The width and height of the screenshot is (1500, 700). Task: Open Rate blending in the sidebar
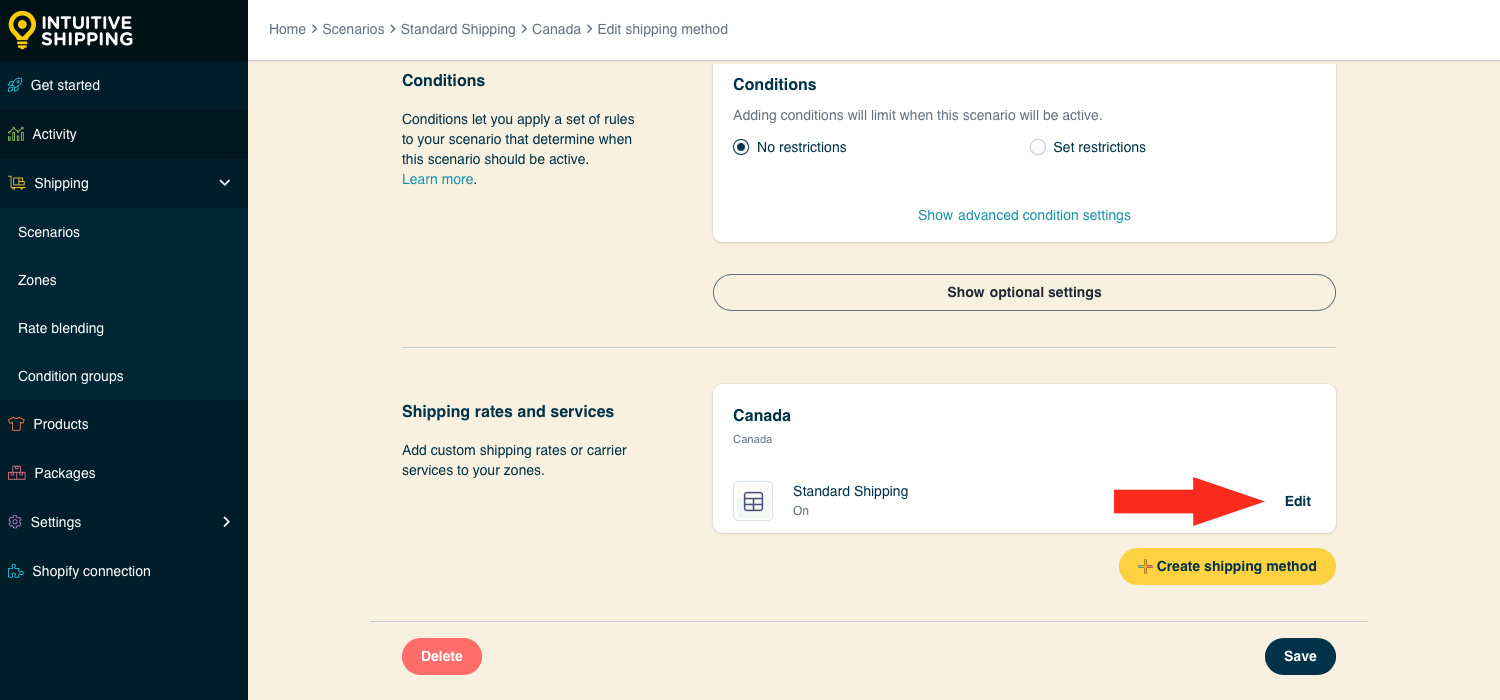[x=61, y=328]
